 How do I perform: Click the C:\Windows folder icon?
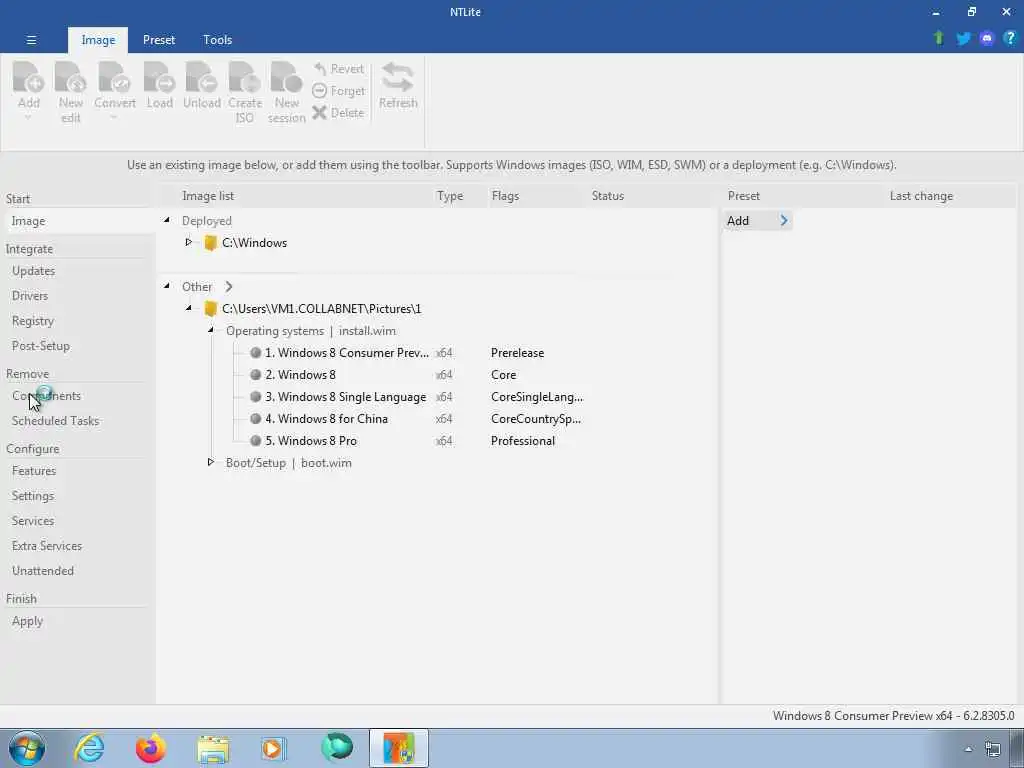pyautogui.click(x=210, y=243)
